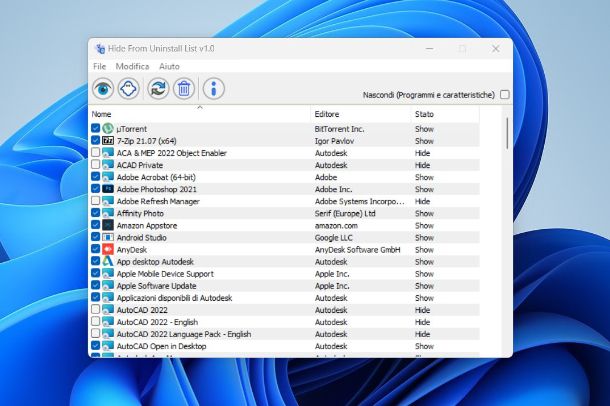Open the Modifica menu
This screenshot has width=610, height=406.
click(132, 66)
